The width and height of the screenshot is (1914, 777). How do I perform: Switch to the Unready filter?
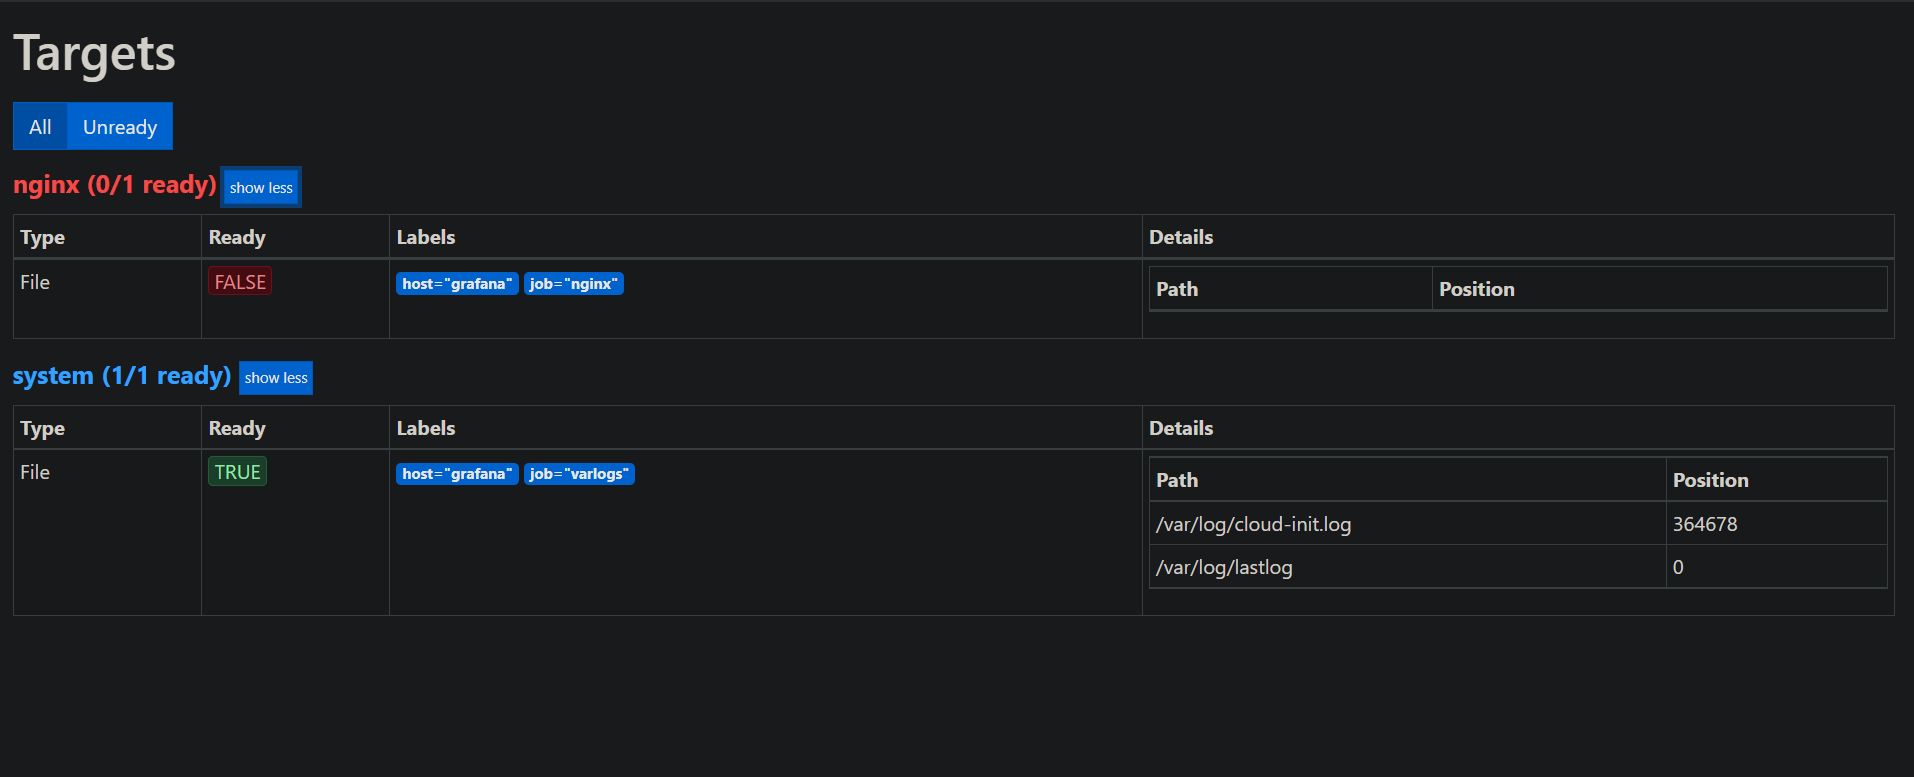(x=119, y=126)
